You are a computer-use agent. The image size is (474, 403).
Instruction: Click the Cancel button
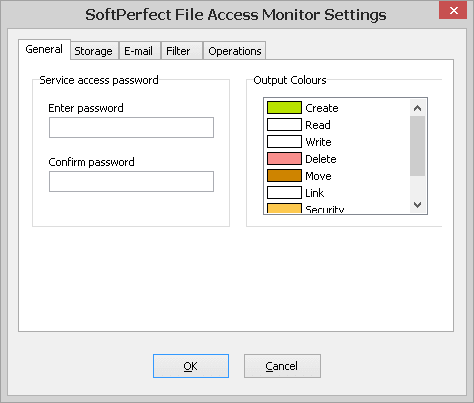[282, 366]
